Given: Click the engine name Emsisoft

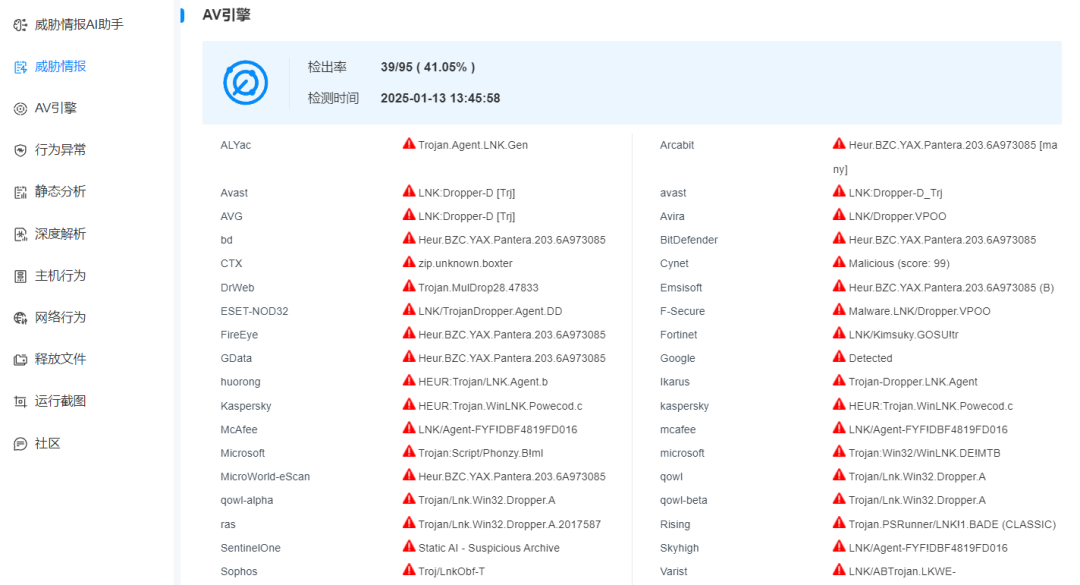Looking at the screenshot, I should point(681,288).
